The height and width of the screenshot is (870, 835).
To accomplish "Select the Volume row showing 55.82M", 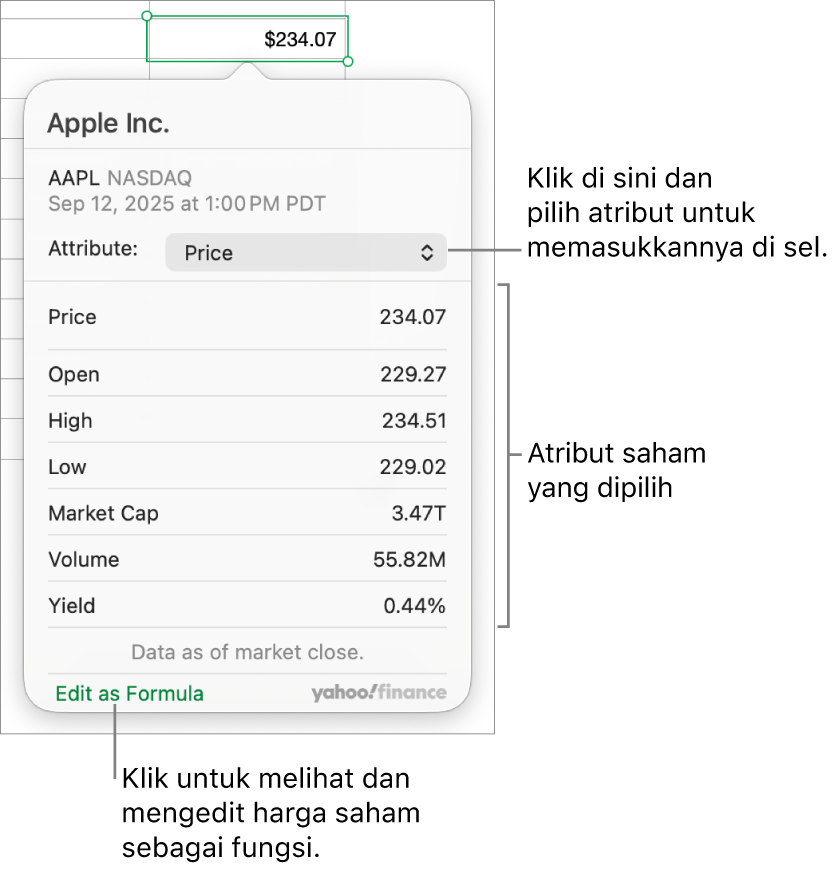I will 247,559.
